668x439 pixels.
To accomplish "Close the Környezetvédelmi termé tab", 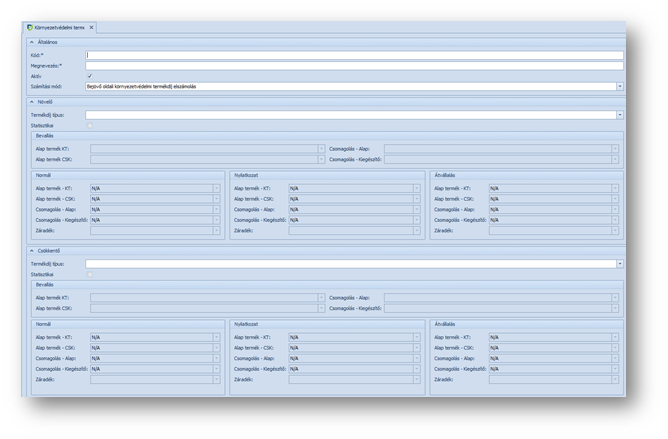I will pos(92,28).
